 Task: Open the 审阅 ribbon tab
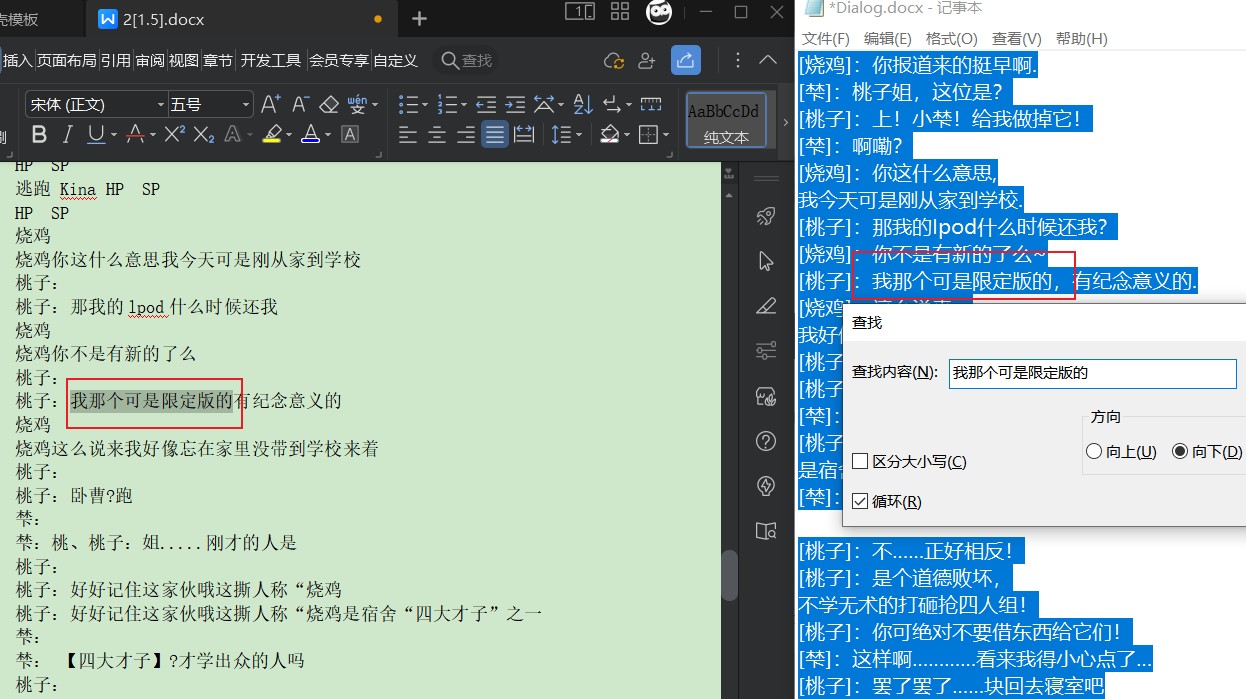click(x=150, y=60)
